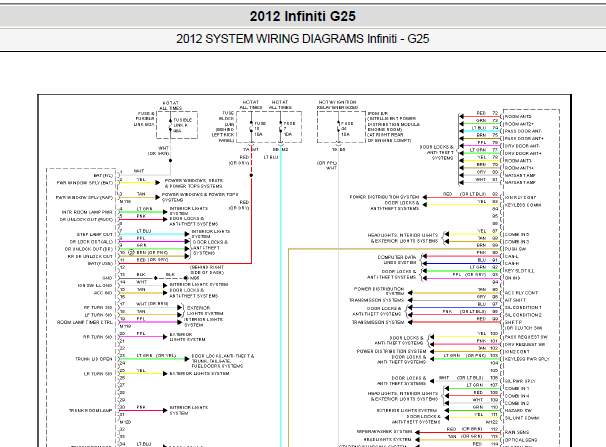
Task: Click the "PASS REQUEST SW" connector label
Action: (x=526, y=337)
